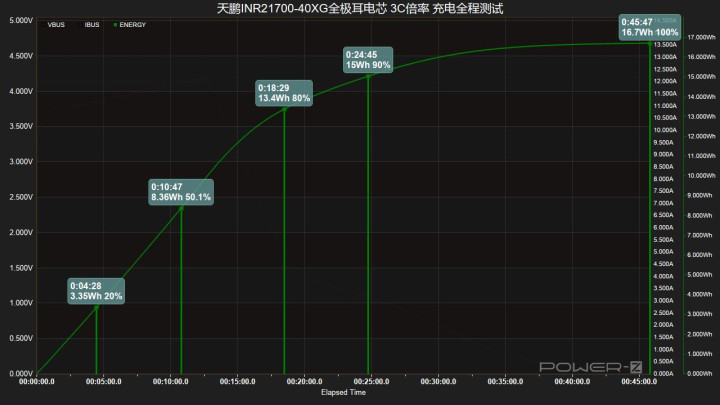The image size is (720, 405).
Task: Click the 1.000Wh energy axis label
Action: pyautogui.click(x=700, y=354)
